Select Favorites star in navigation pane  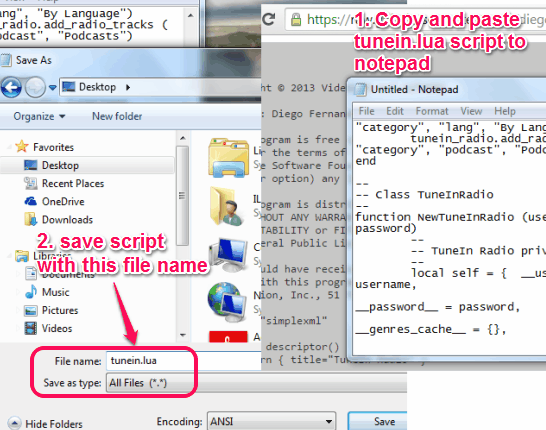pyautogui.click(x=22, y=147)
